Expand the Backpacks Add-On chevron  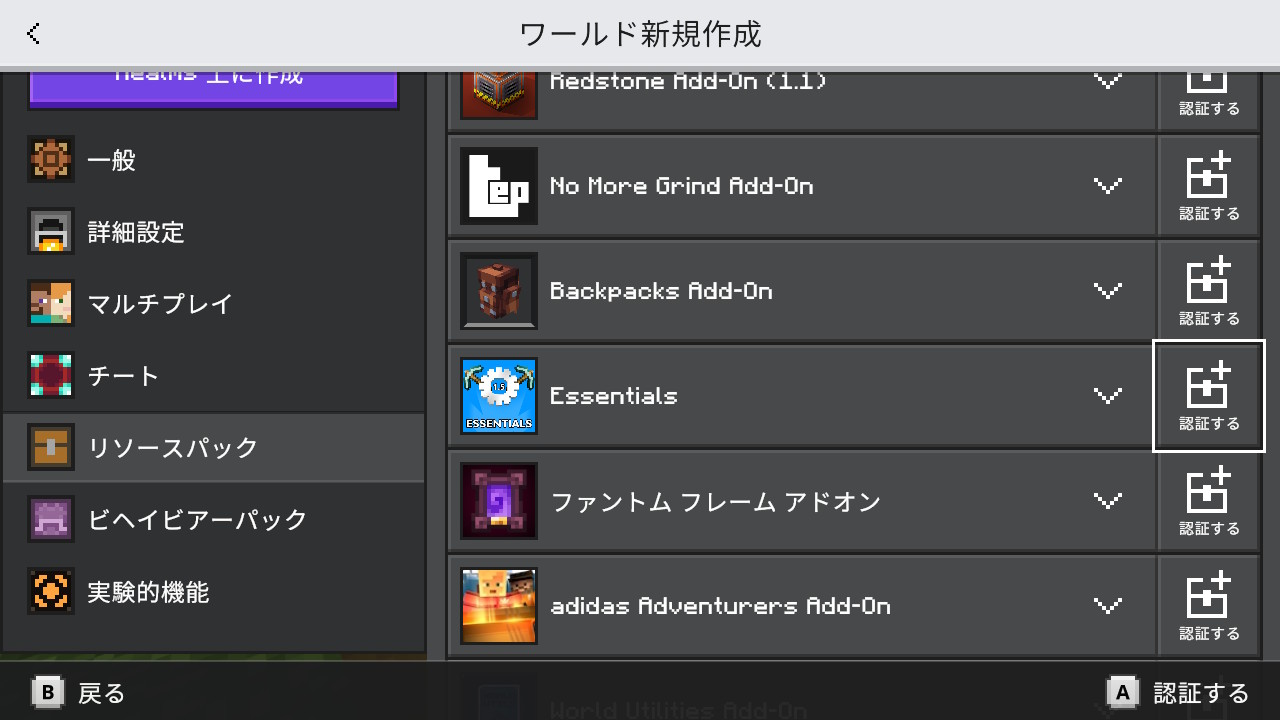[1107, 291]
